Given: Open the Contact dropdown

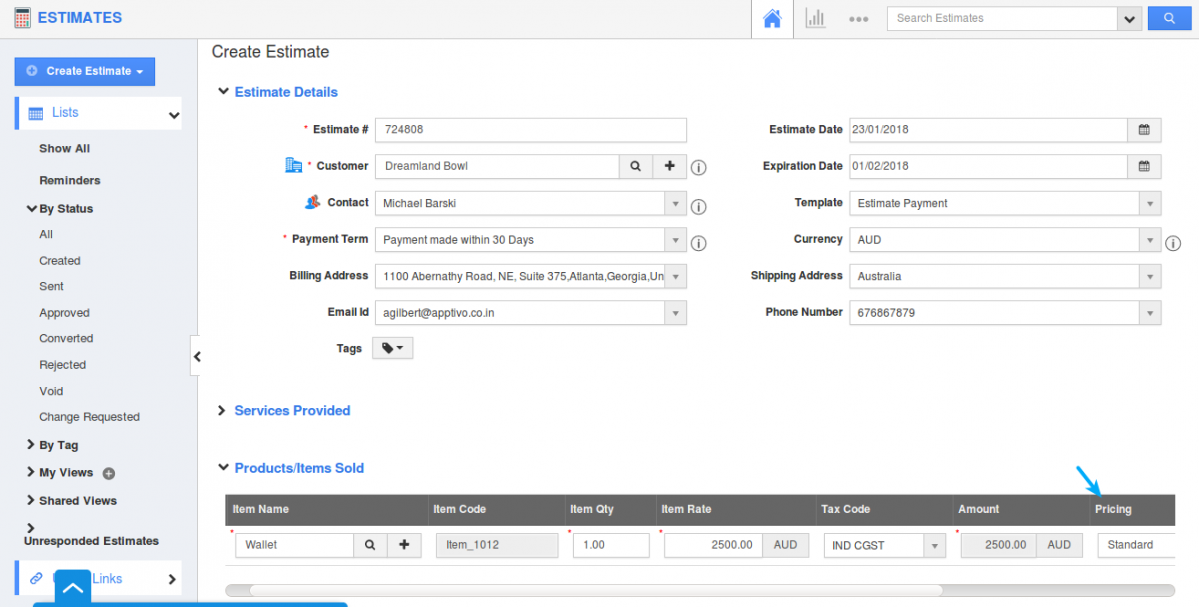Looking at the screenshot, I should 675,203.
